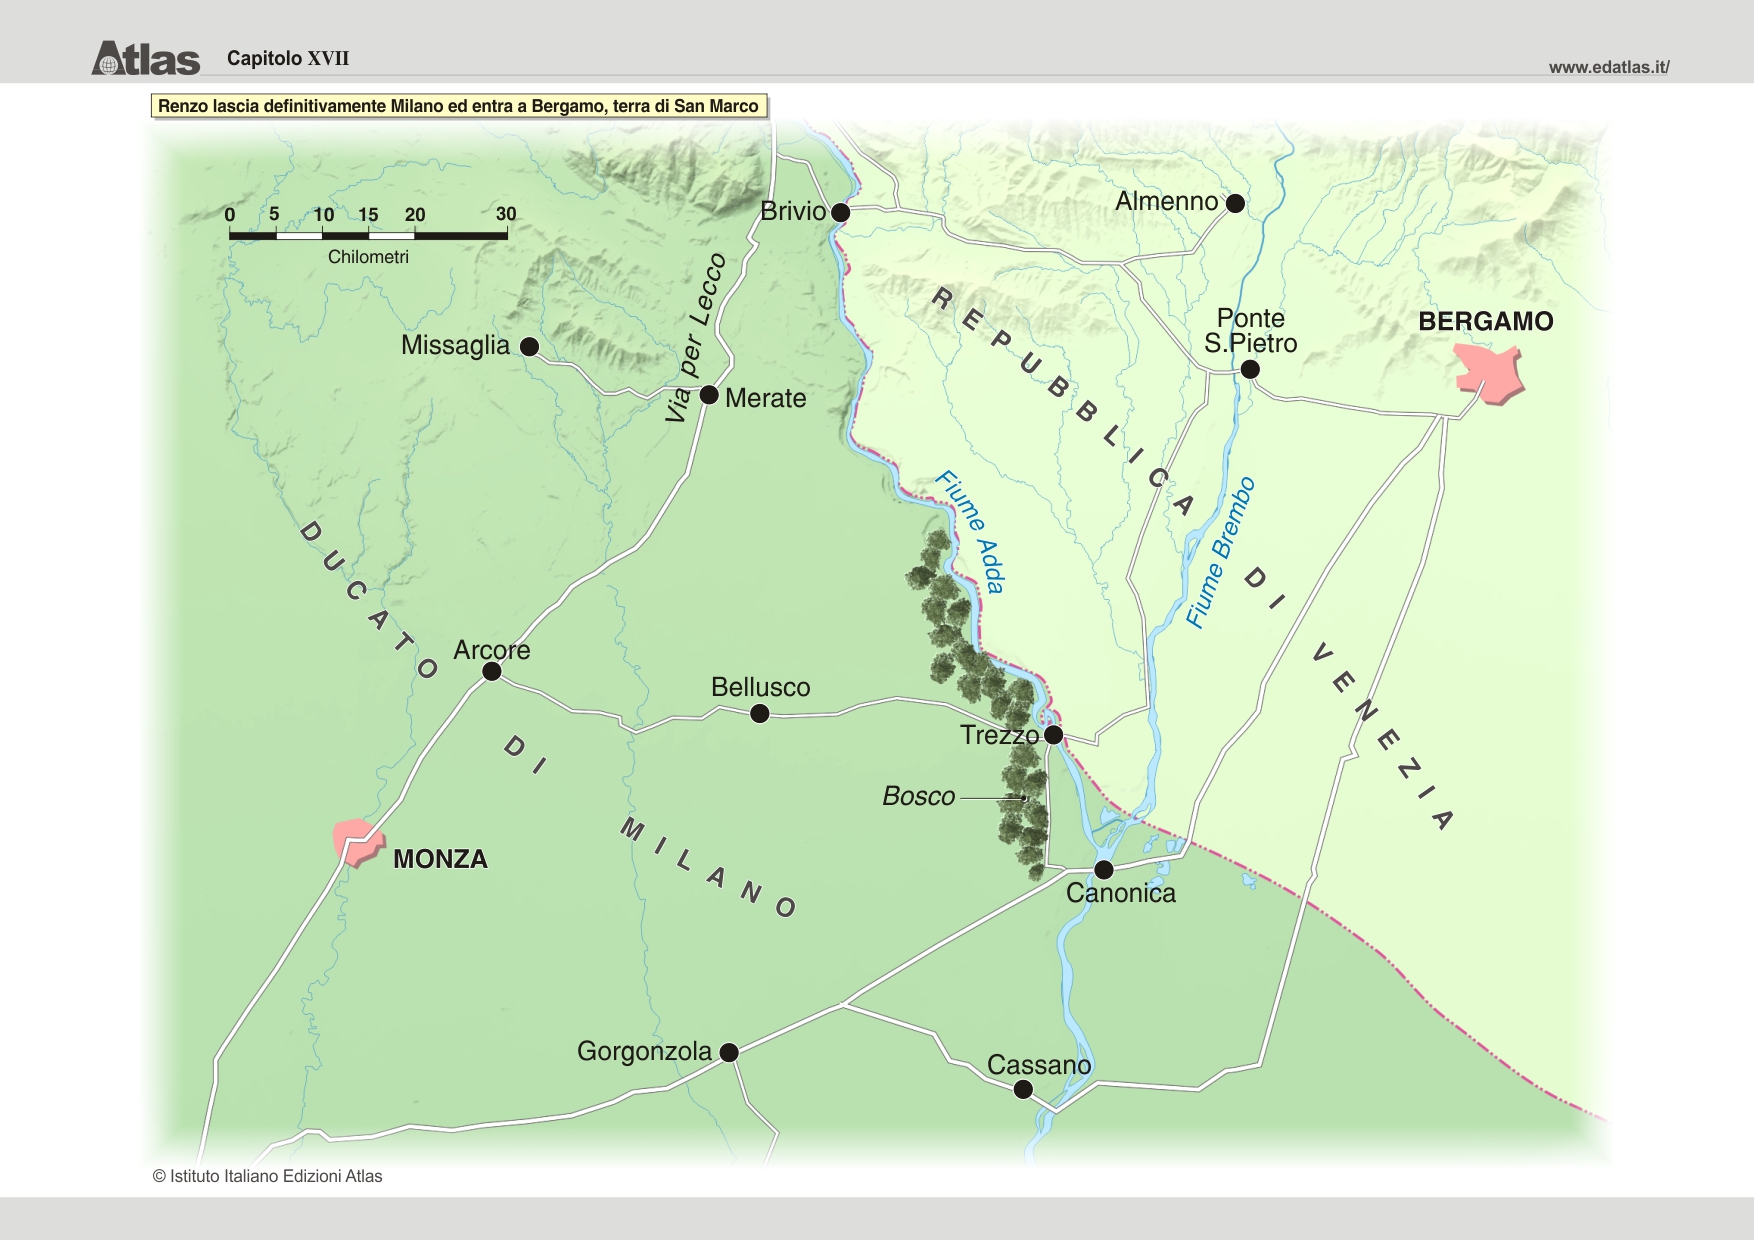Click the Arcore marker dot
Image resolution: width=1754 pixels, height=1240 pixels.
[492, 672]
